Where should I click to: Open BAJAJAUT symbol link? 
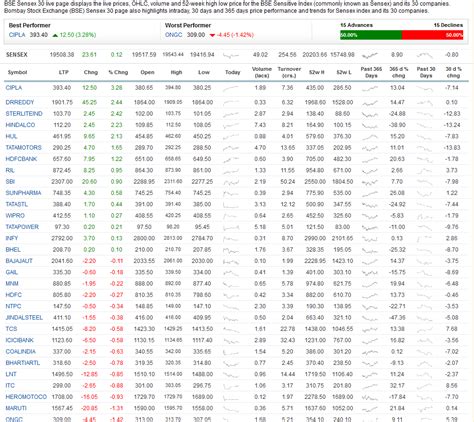click(19, 261)
